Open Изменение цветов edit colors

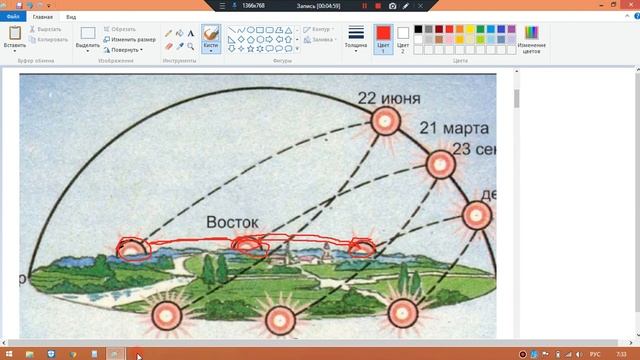[x=531, y=40]
